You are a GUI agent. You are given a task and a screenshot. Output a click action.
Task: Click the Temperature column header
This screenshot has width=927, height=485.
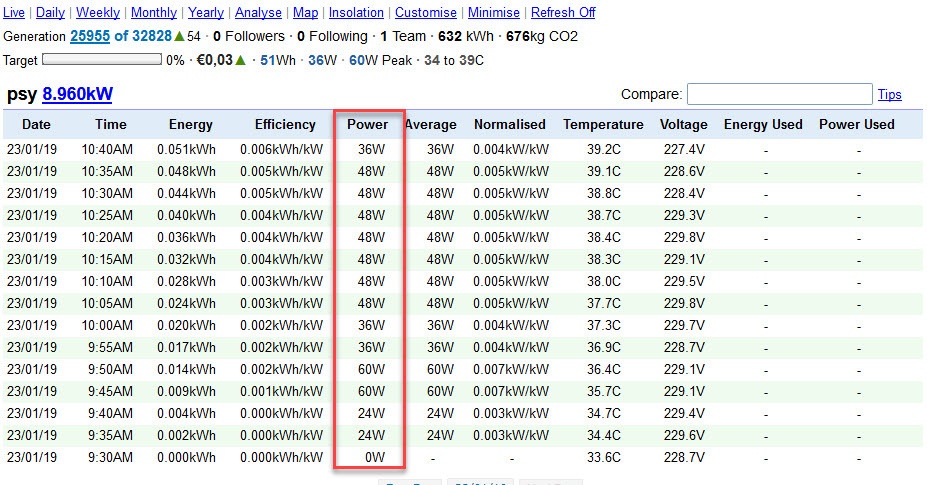[x=603, y=124]
